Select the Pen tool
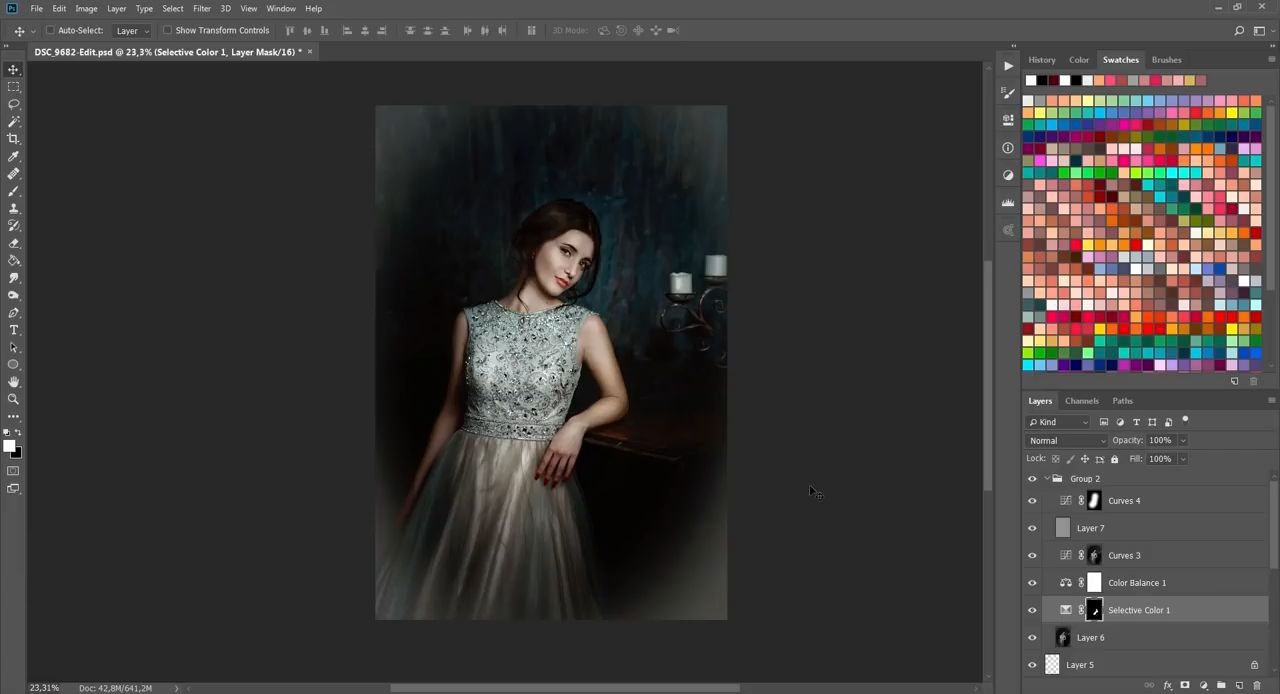Image resolution: width=1280 pixels, height=694 pixels. [14, 313]
